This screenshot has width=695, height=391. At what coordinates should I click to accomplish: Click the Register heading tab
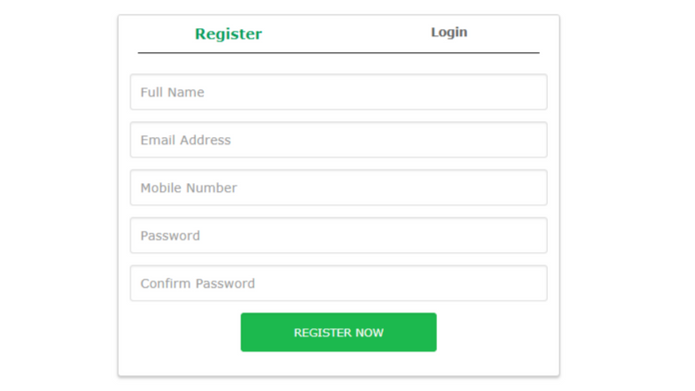coord(228,34)
